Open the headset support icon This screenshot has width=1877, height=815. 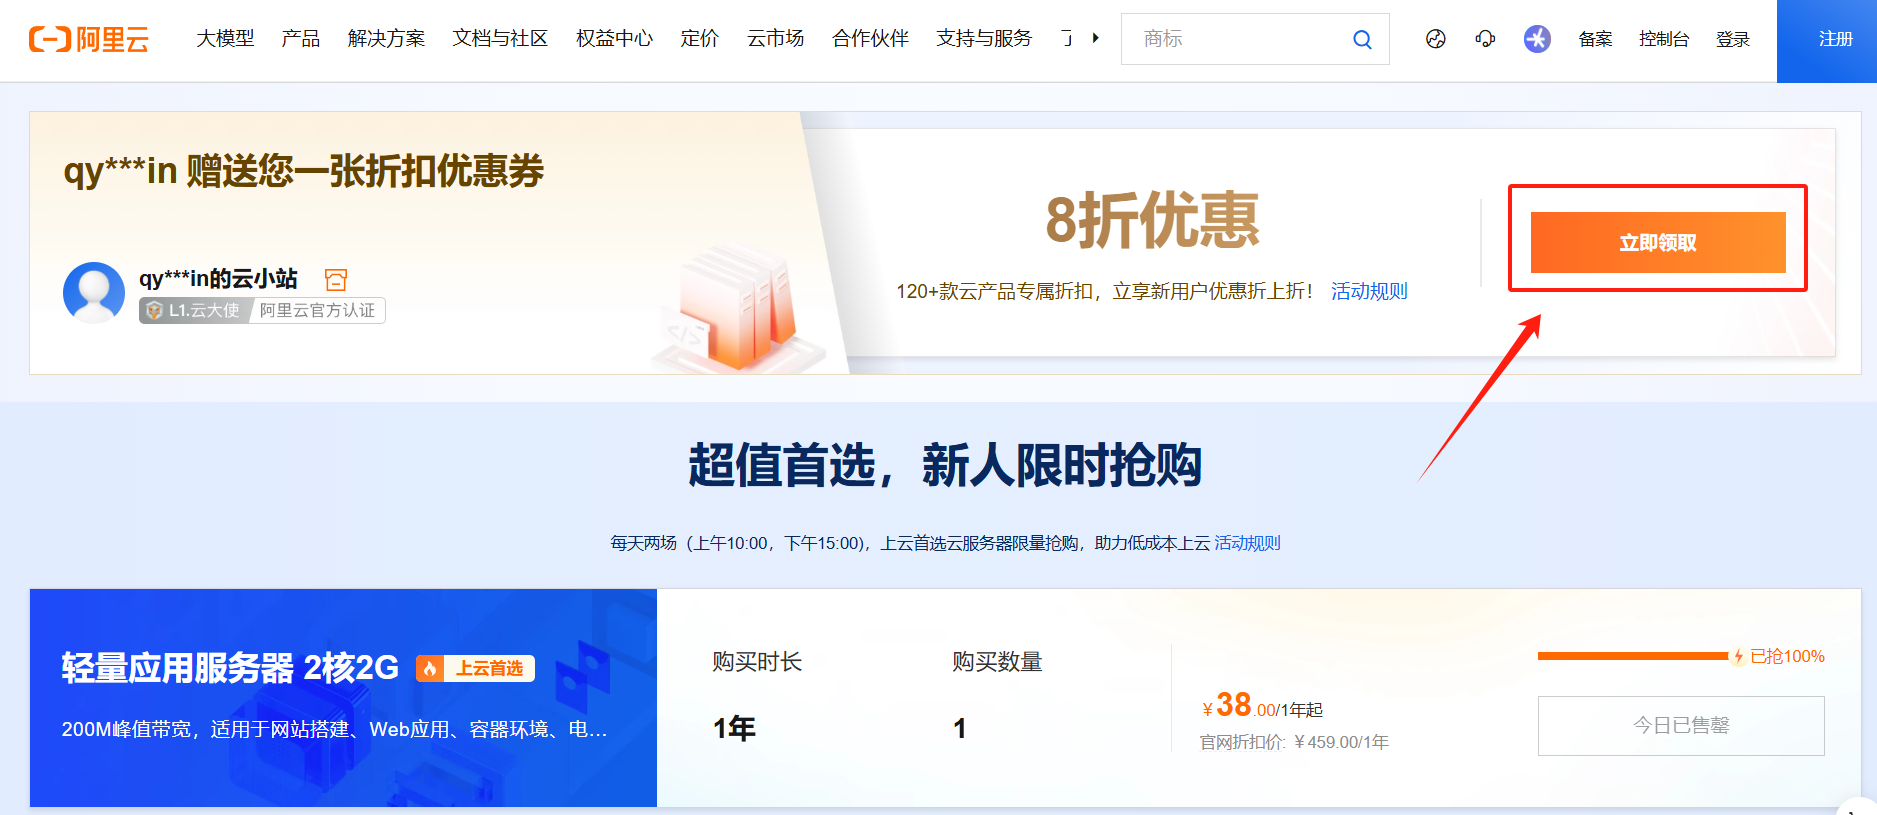[1485, 39]
